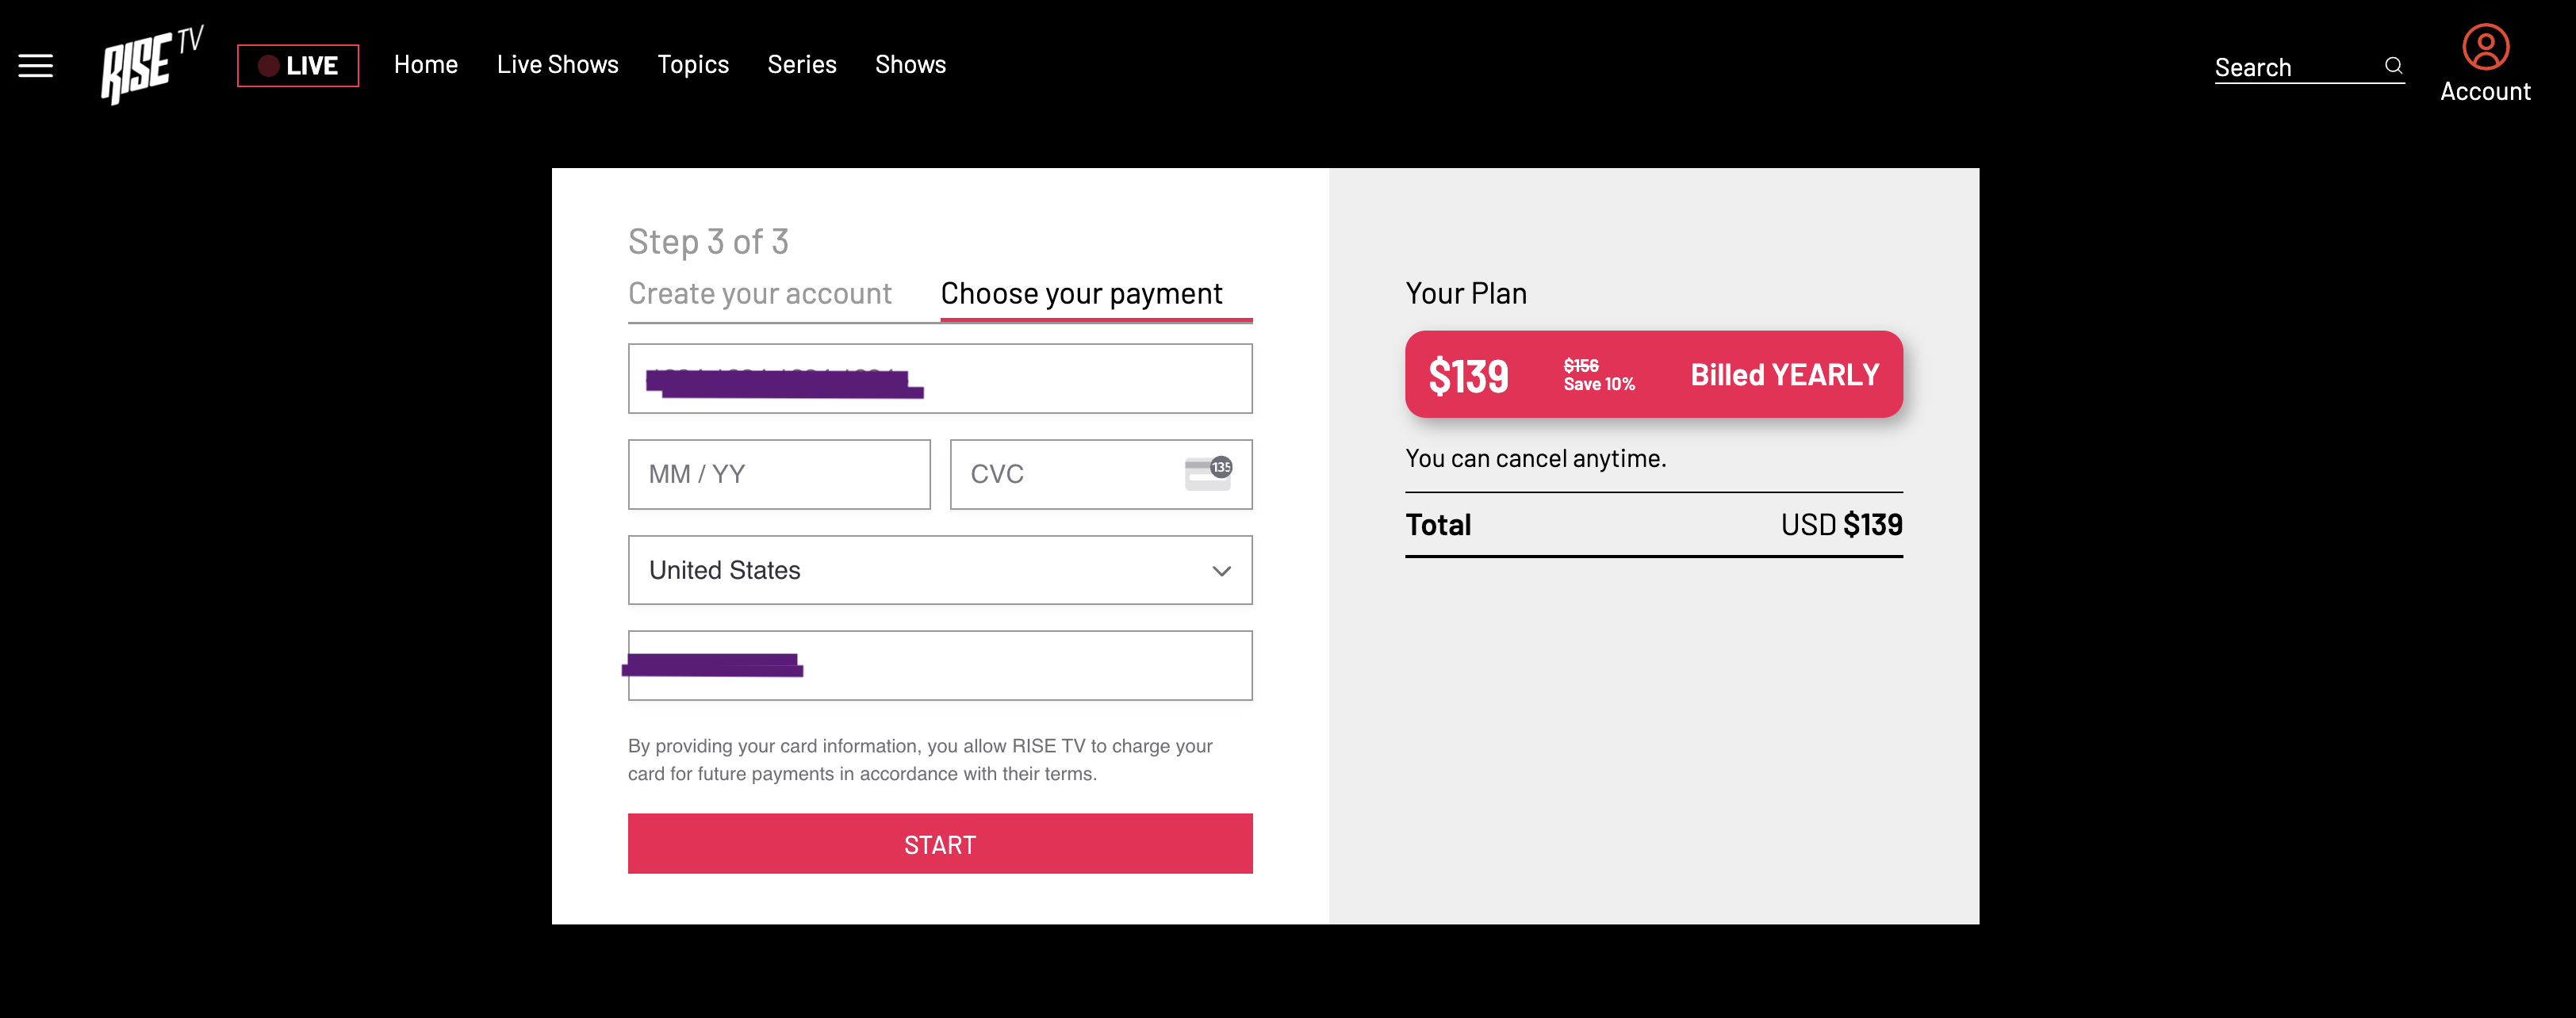Click the CVC card hint icon

point(1208,473)
